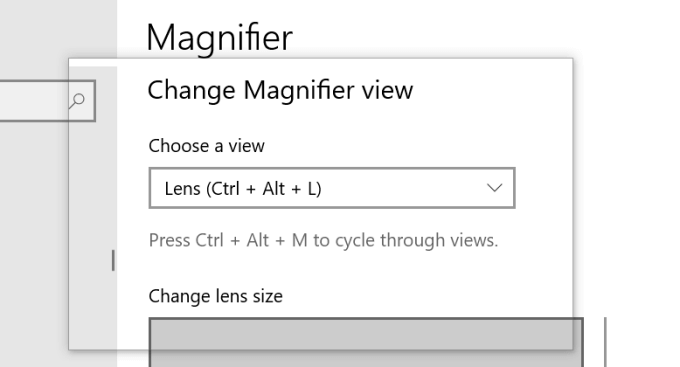The width and height of the screenshot is (680, 367).
Task: Open the Lens (Ctrl + Alt + L) dropdown
Action: [x=332, y=188]
